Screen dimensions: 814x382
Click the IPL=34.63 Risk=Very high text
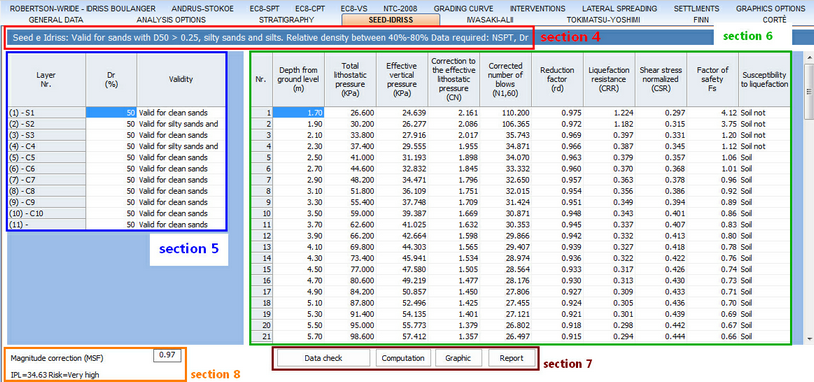(x=55, y=375)
